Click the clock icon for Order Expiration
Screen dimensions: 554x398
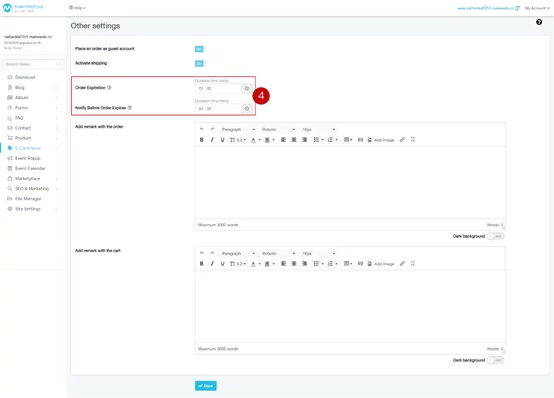point(247,88)
